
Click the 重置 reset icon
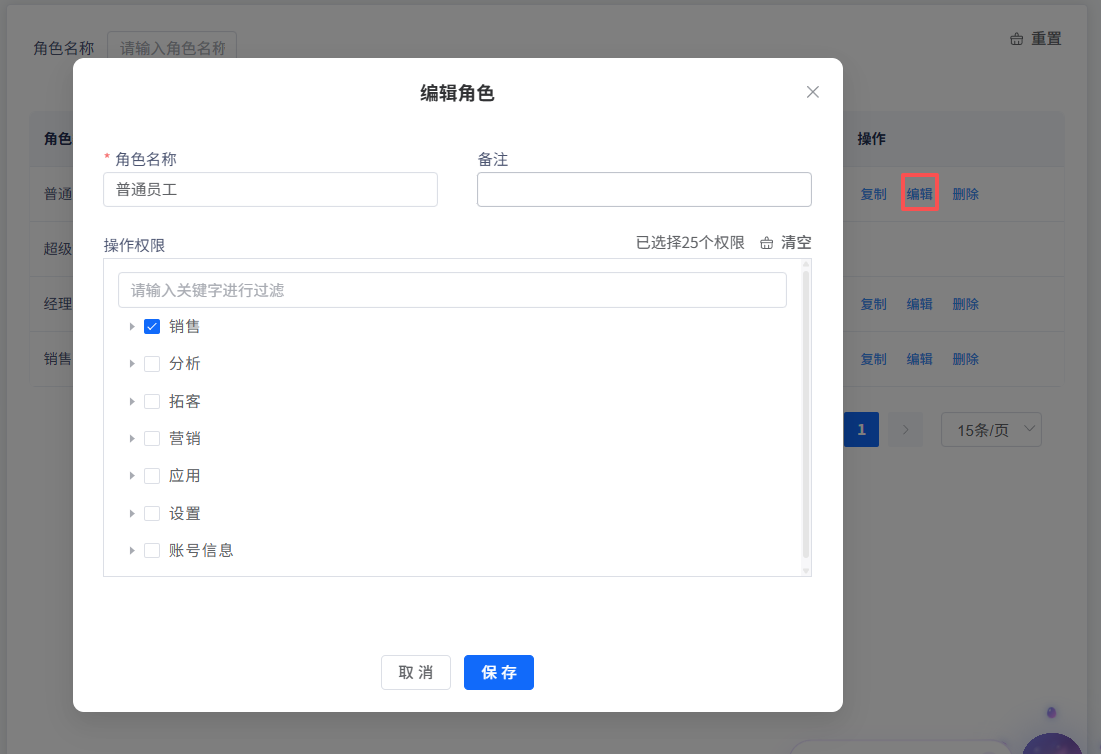(x=1017, y=39)
